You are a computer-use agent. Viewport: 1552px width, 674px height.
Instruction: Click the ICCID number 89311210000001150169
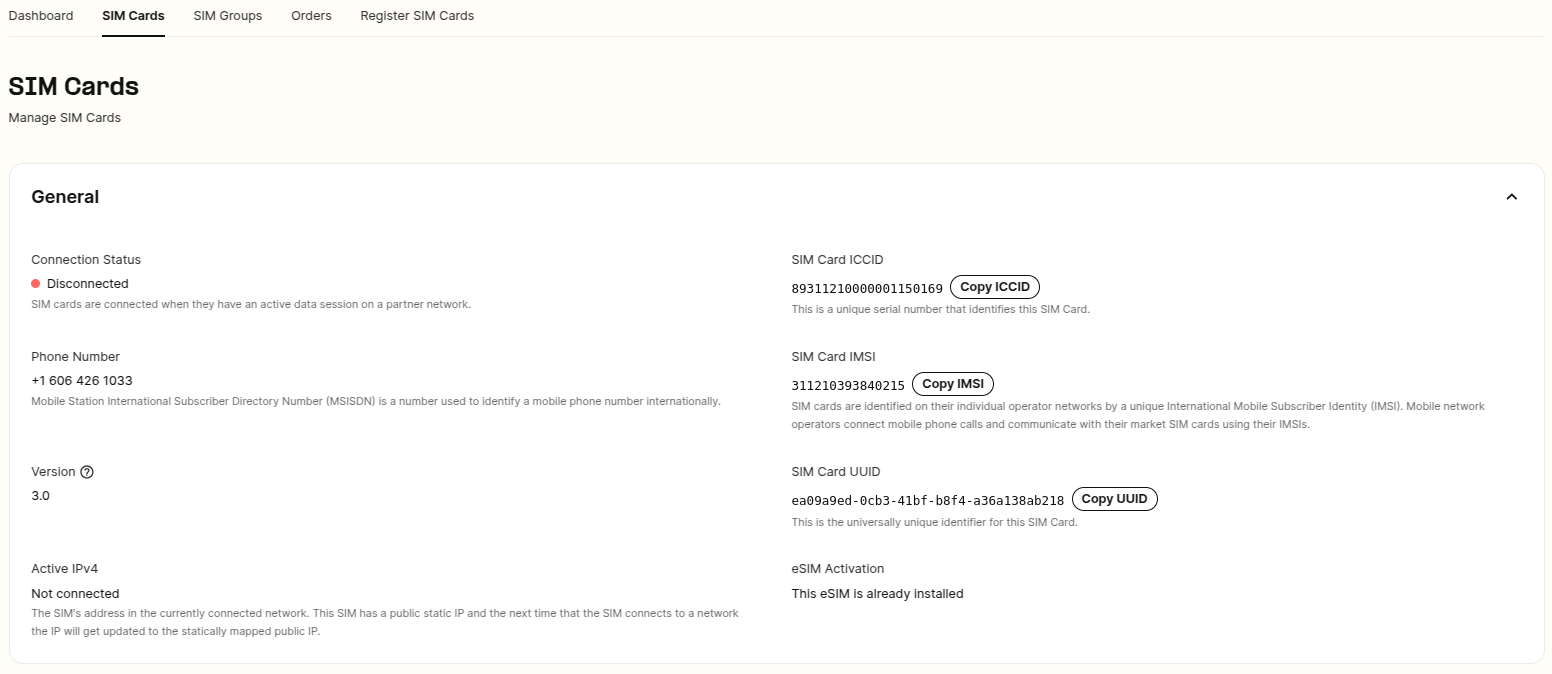867,289
